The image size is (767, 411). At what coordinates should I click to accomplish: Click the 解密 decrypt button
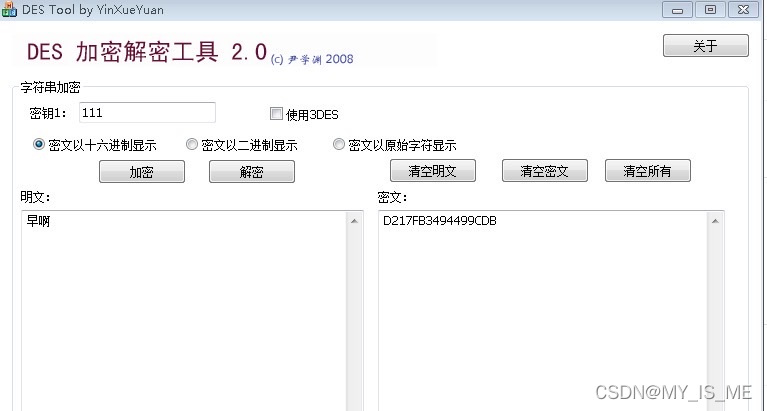pyautogui.click(x=252, y=171)
